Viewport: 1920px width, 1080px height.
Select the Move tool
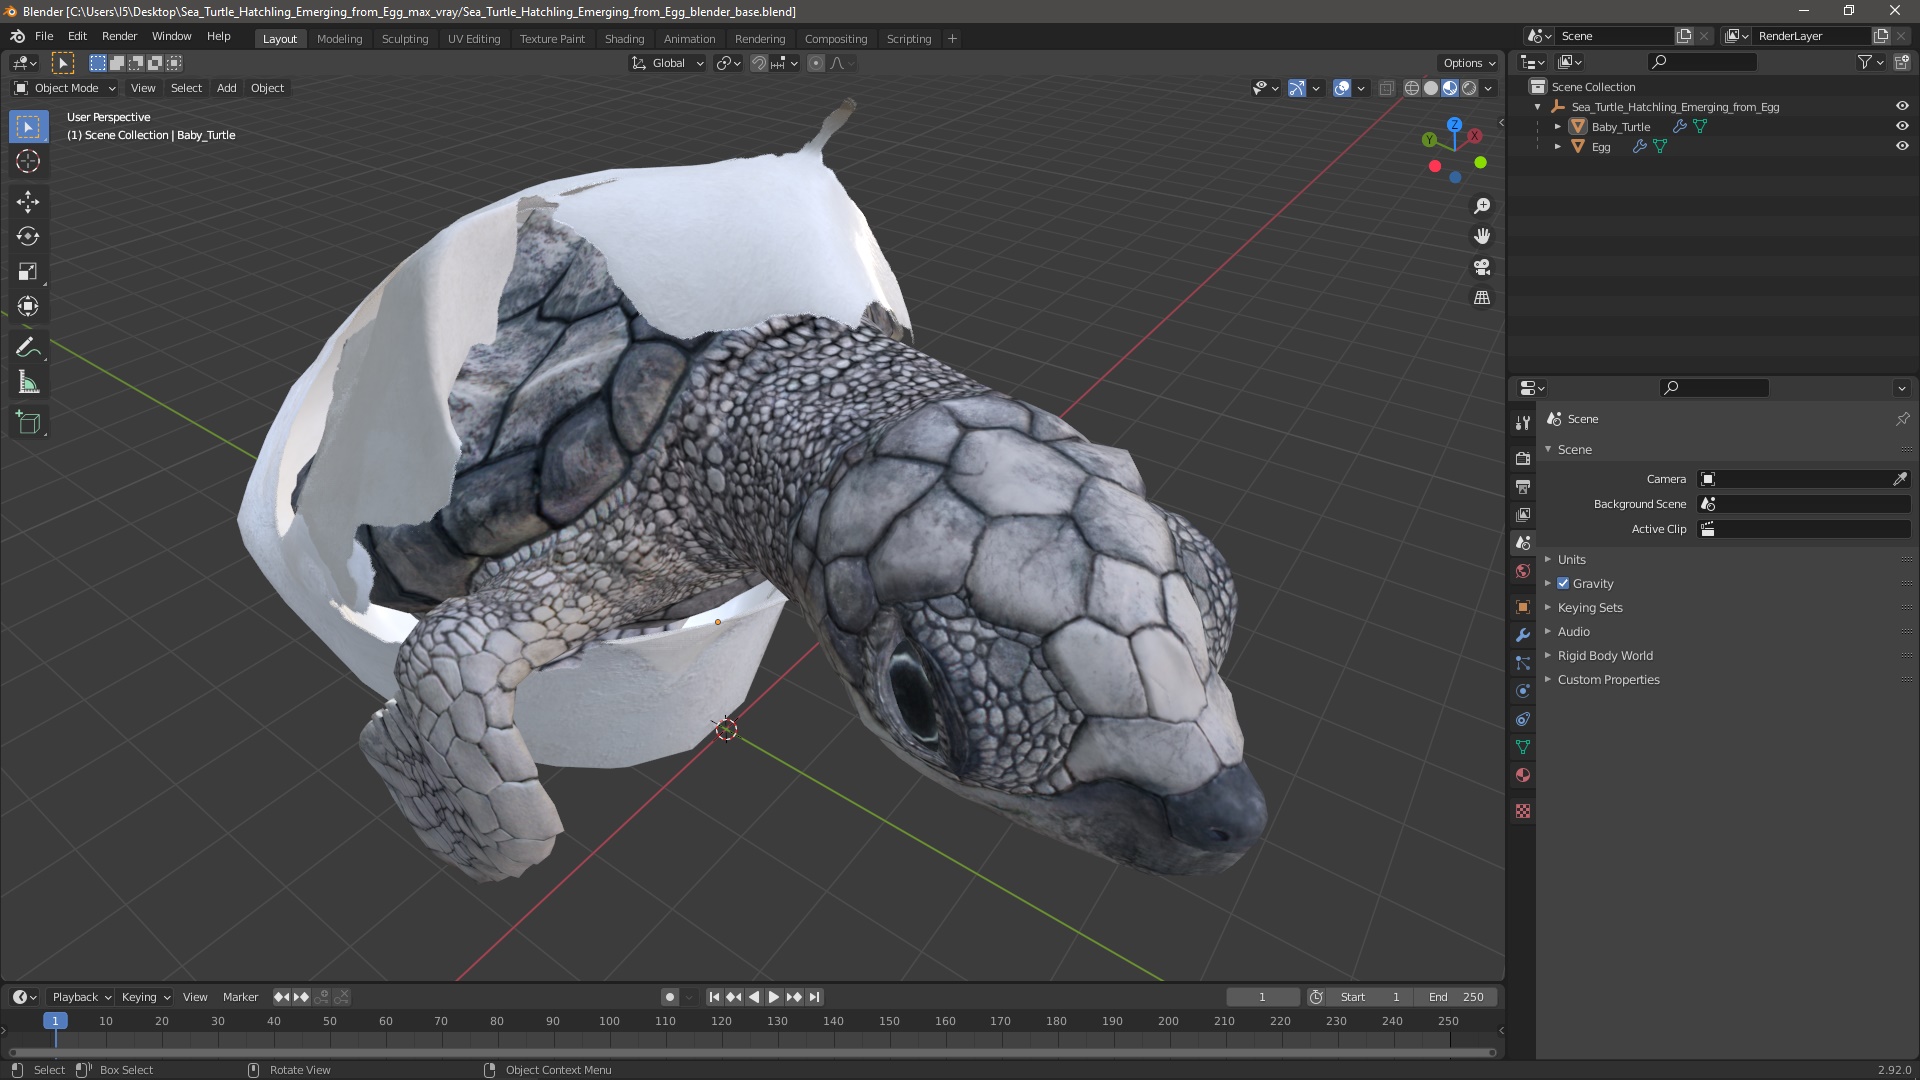click(x=28, y=202)
